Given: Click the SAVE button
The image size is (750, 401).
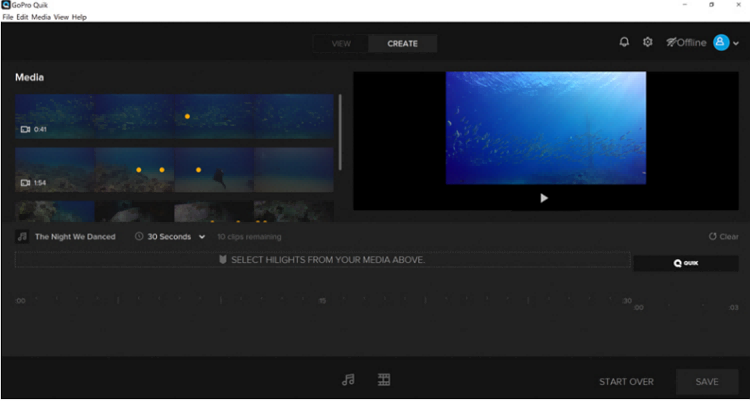Looking at the screenshot, I should pos(707,382).
